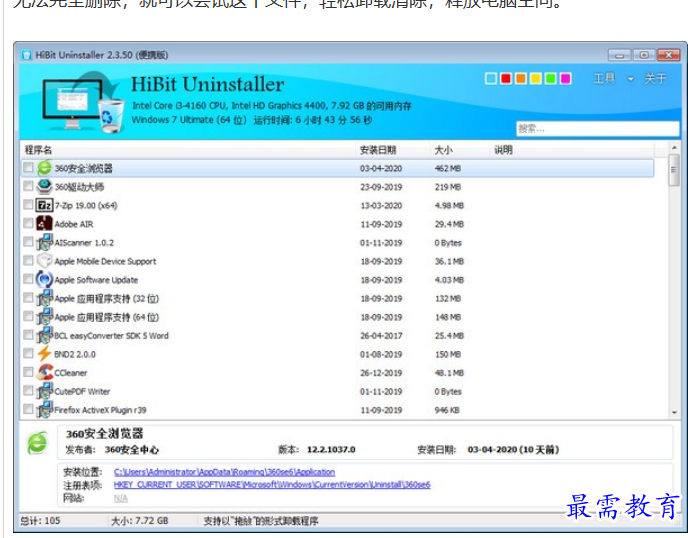Select the Apple Mobile Device Support checkbox
688x538 pixels.
(29, 261)
